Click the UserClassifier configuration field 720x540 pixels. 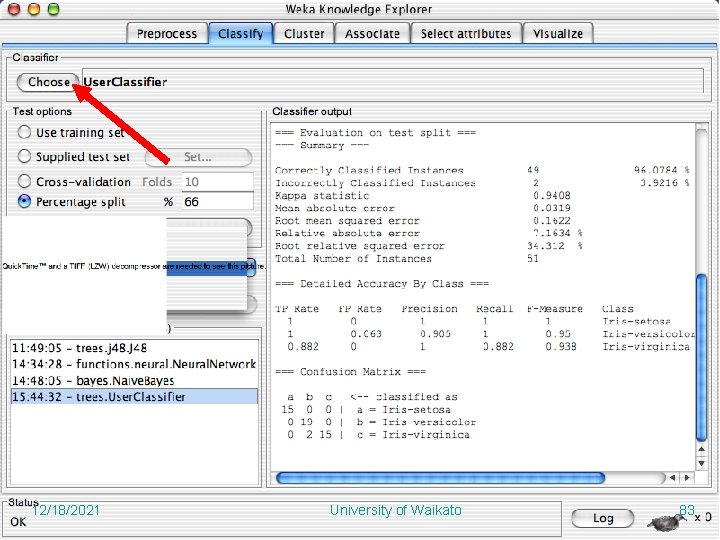click(x=393, y=82)
